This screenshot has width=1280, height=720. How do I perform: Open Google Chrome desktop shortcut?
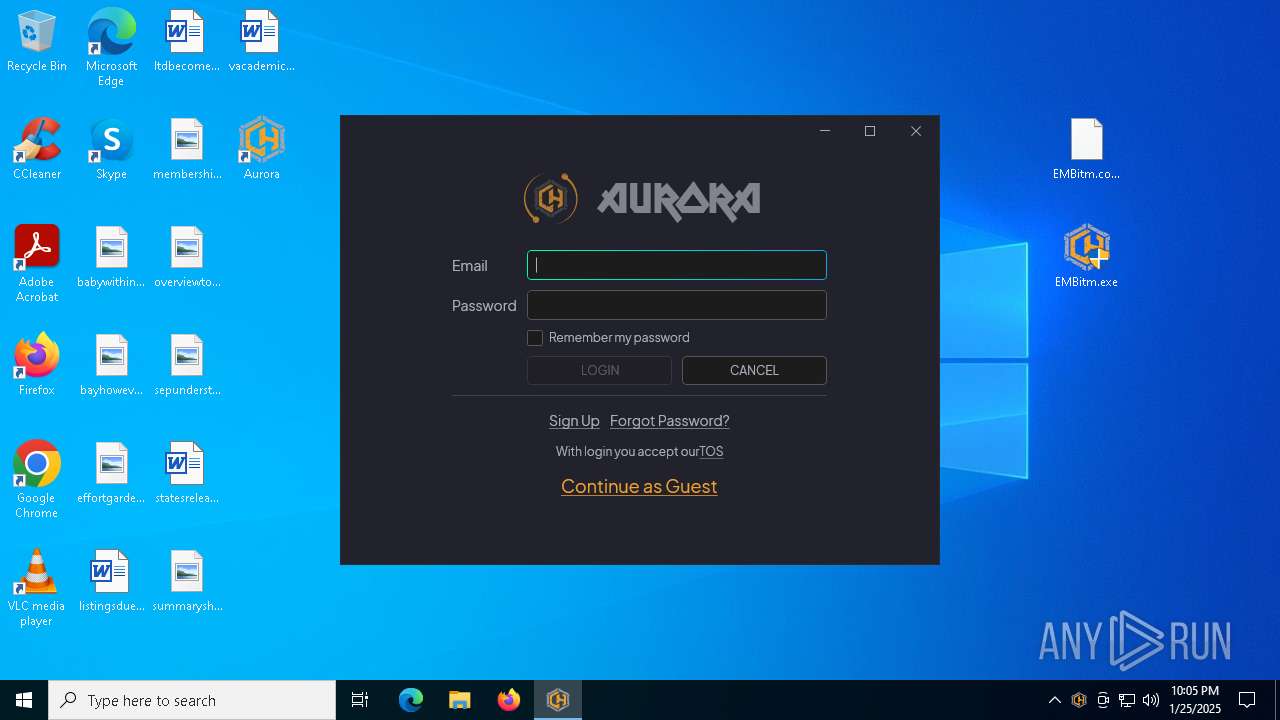click(x=37, y=480)
